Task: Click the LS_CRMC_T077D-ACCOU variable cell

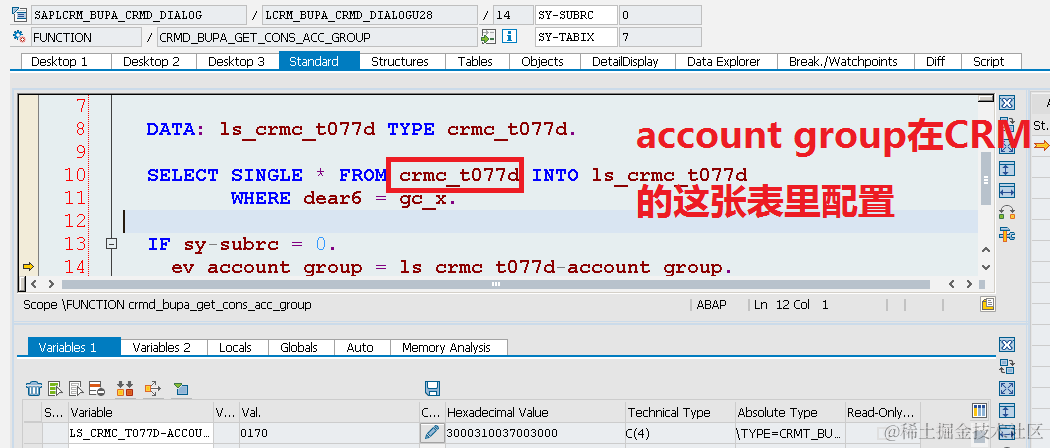Action: [x=140, y=433]
